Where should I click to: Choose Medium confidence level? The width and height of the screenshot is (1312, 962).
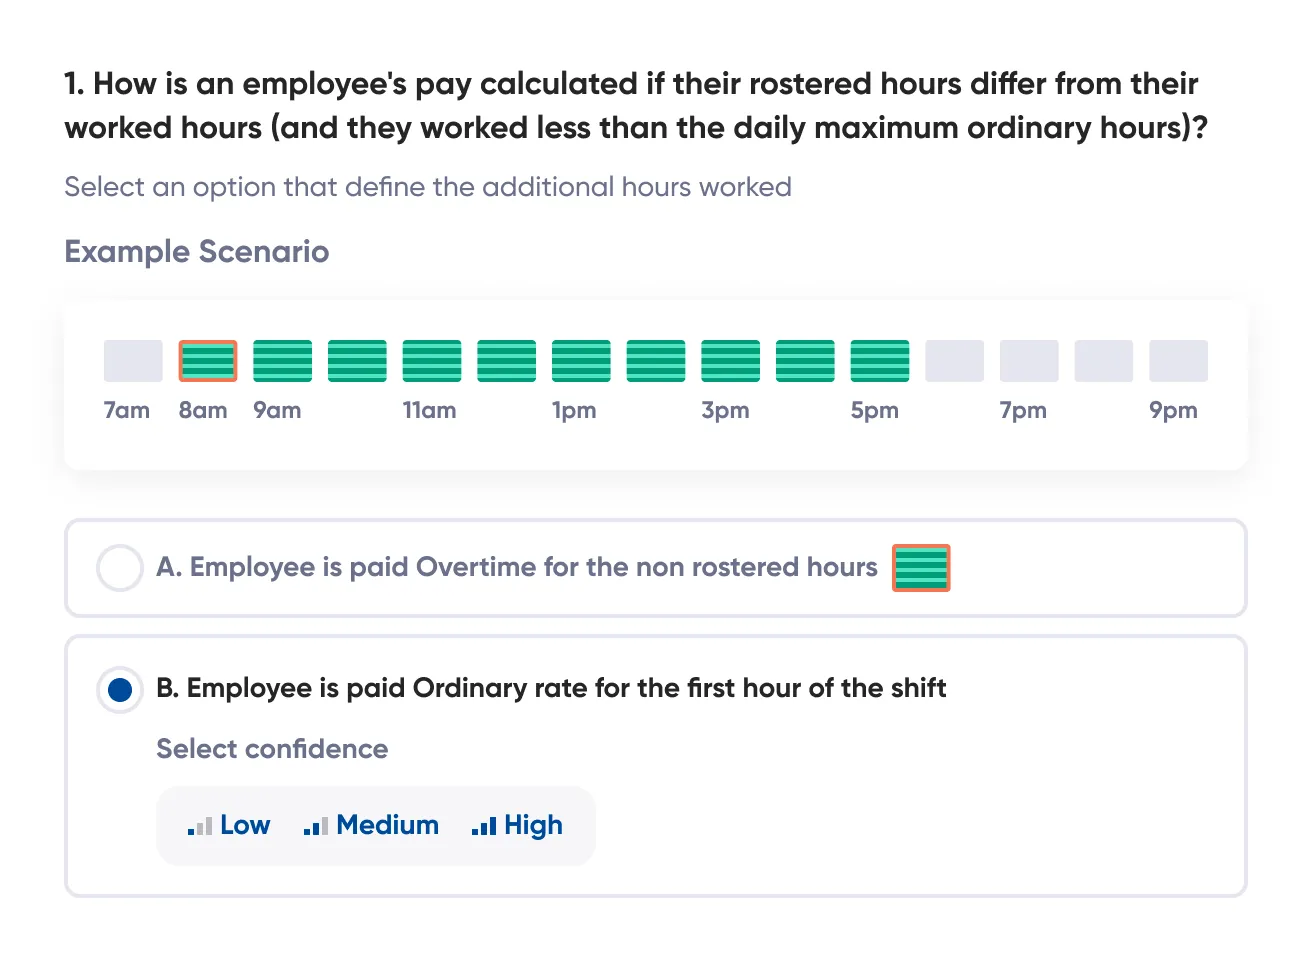click(387, 825)
